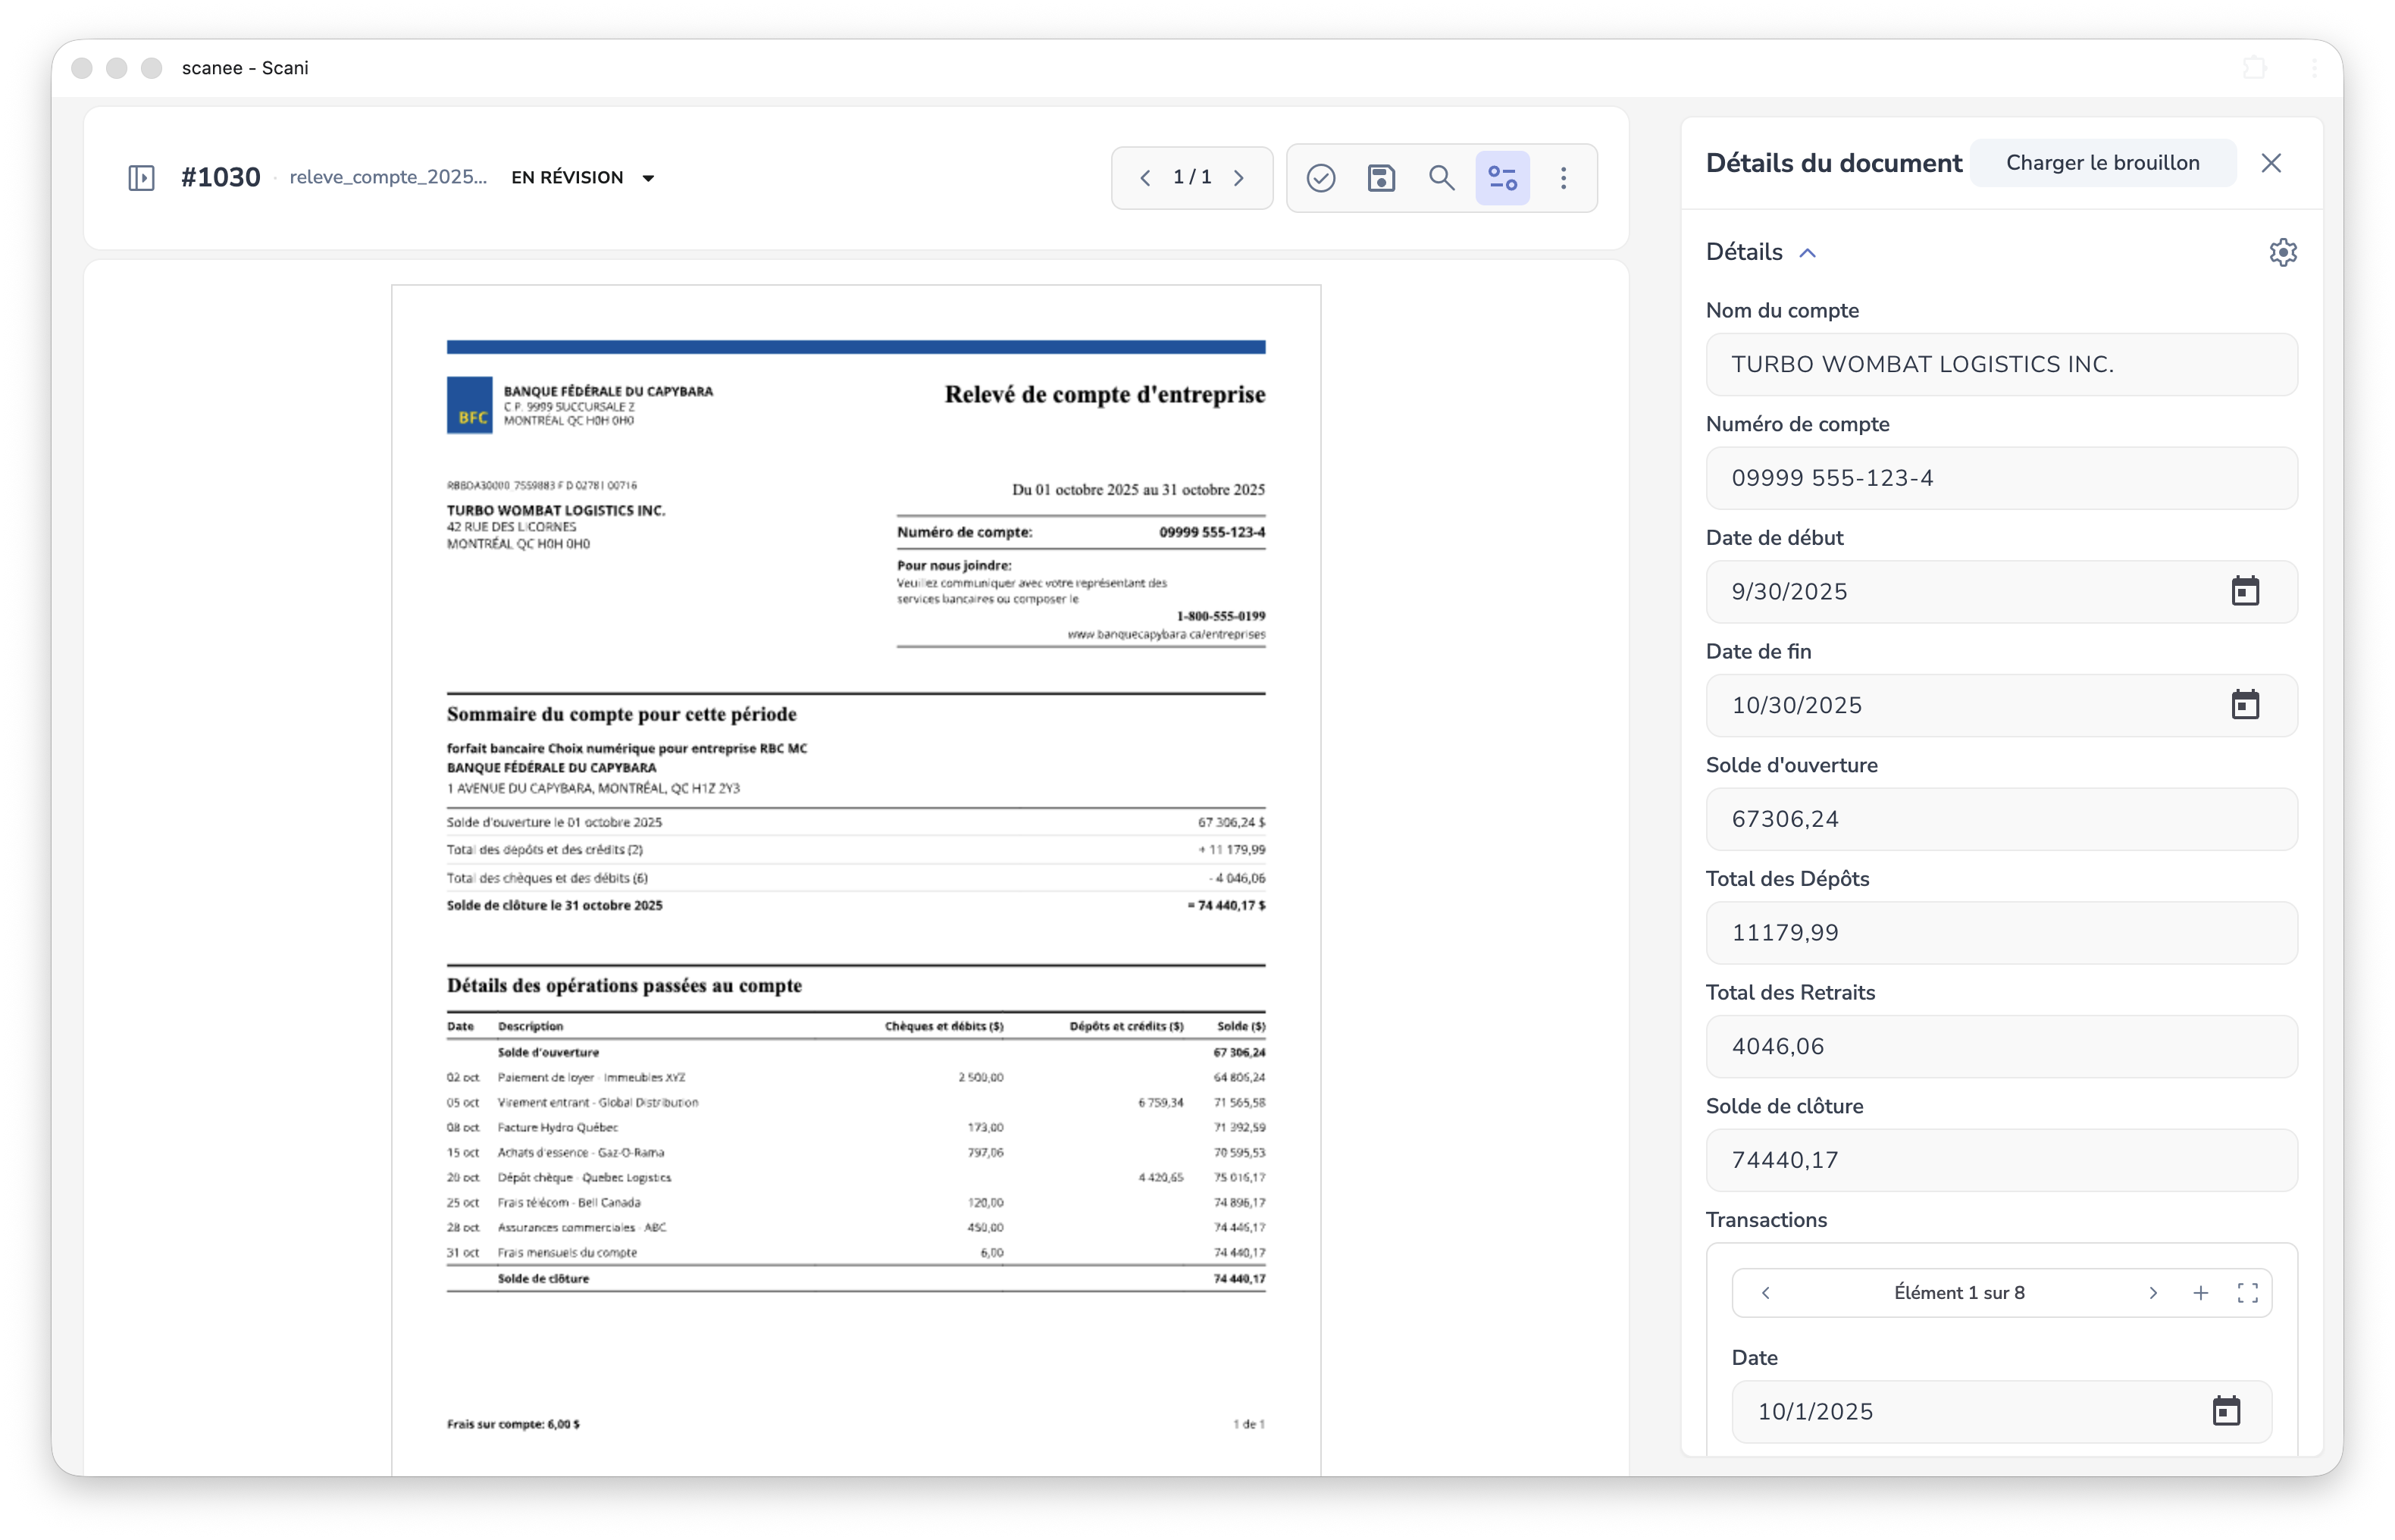Open the transaction Date calendar picker
Viewport: 2395px width, 1540px height.
2226,1411
